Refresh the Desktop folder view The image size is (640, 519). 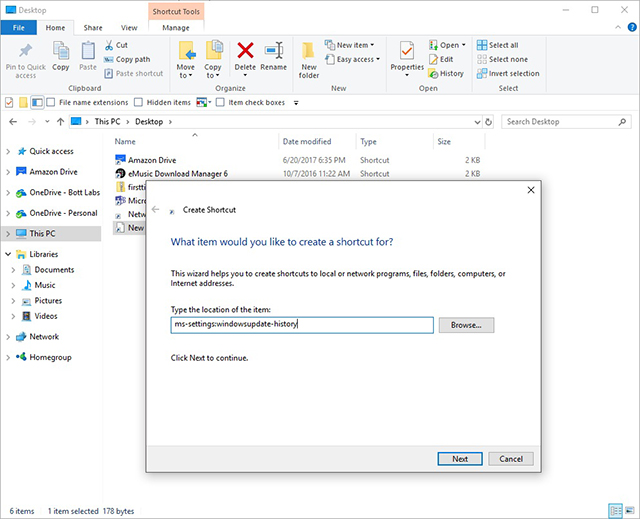[489, 122]
